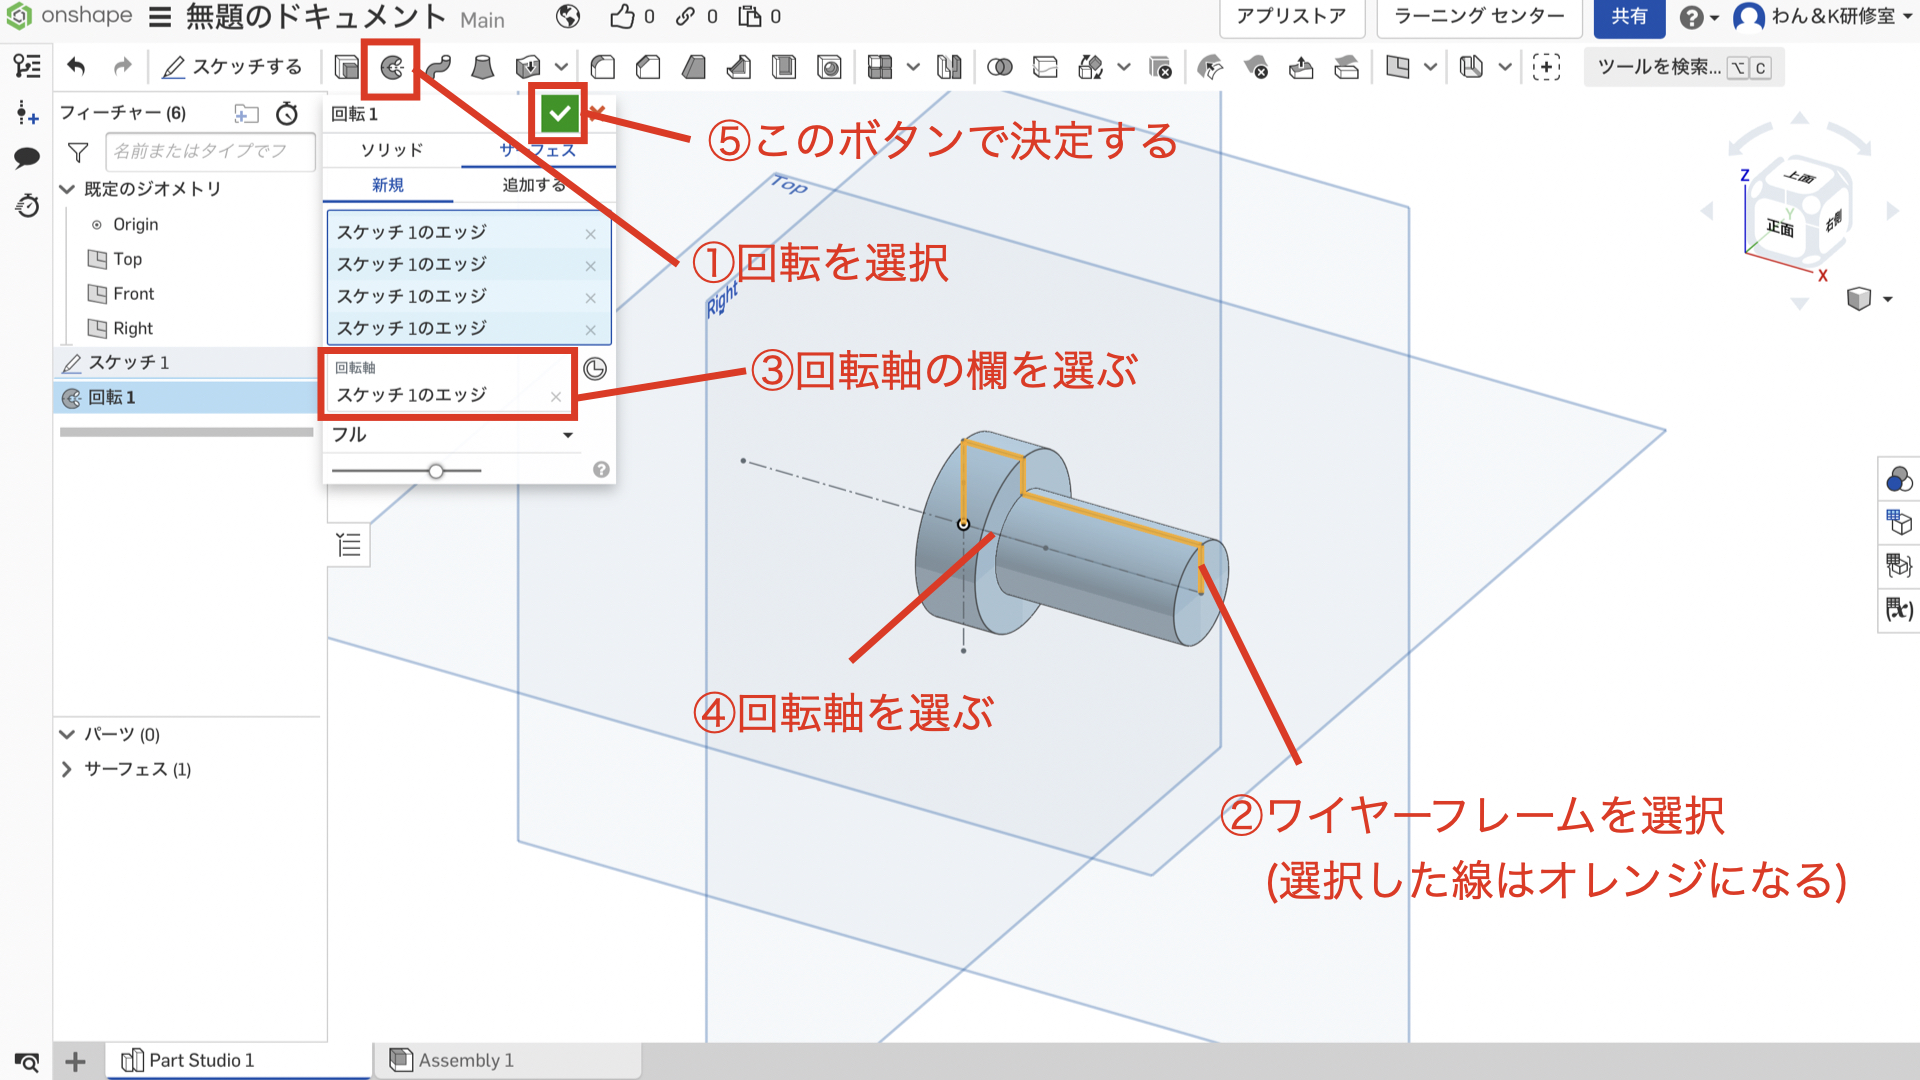
Task: Click the feature filter input field
Action: (x=210, y=151)
